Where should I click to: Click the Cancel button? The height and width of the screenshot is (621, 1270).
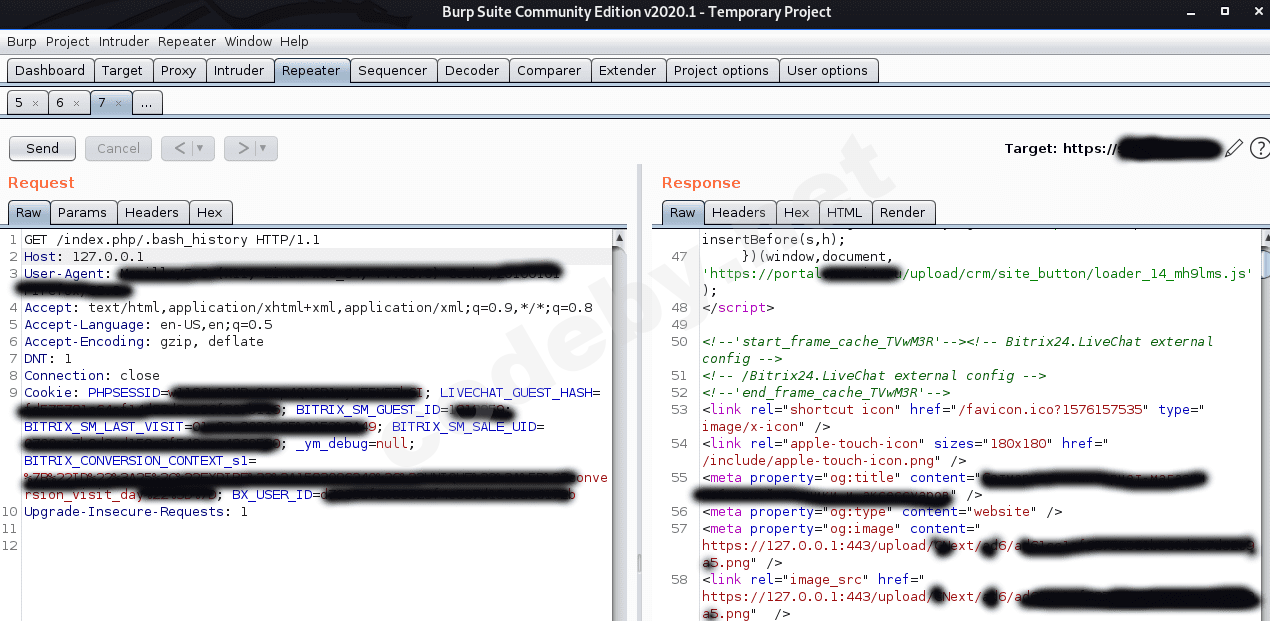click(118, 148)
